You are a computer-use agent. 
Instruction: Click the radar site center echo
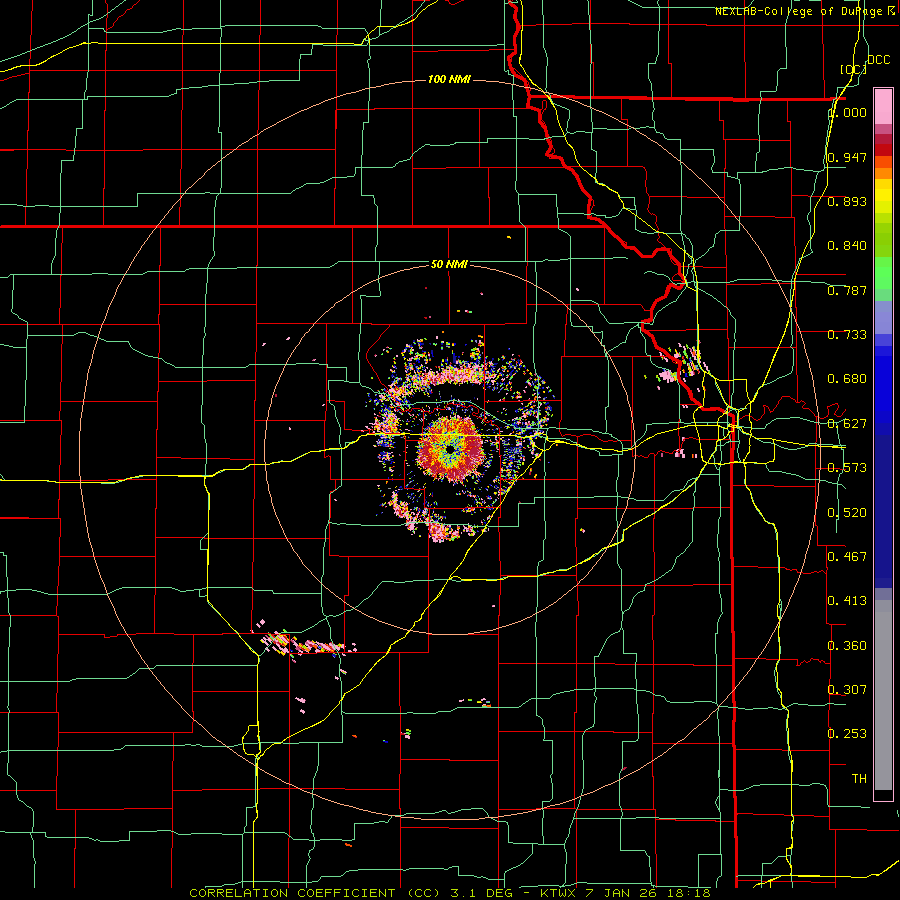[451, 449]
